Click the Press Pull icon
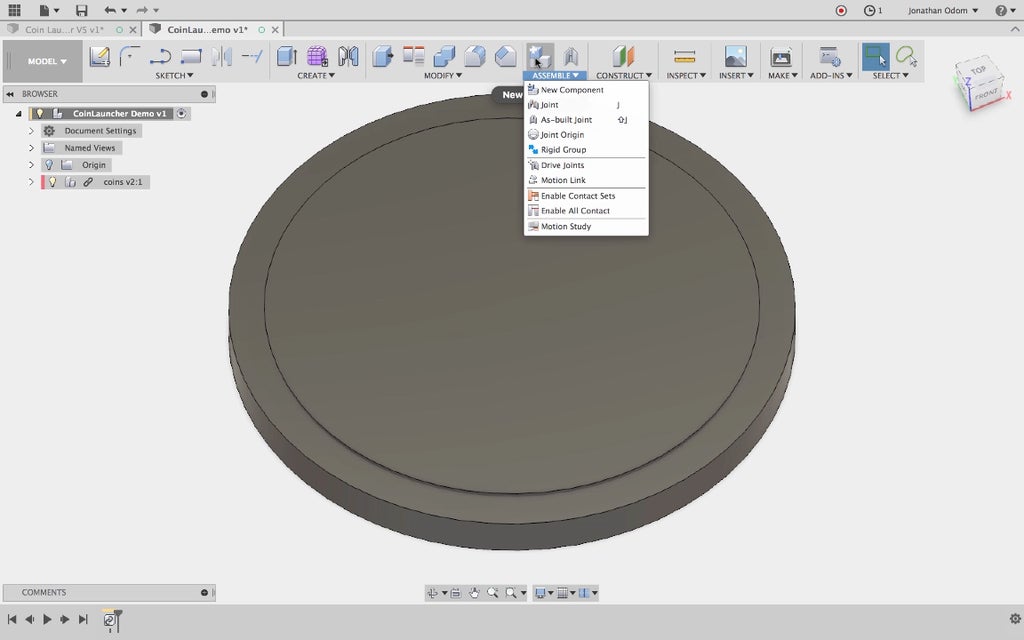The width and height of the screenshot is (1024, 640). pos(383,56)
